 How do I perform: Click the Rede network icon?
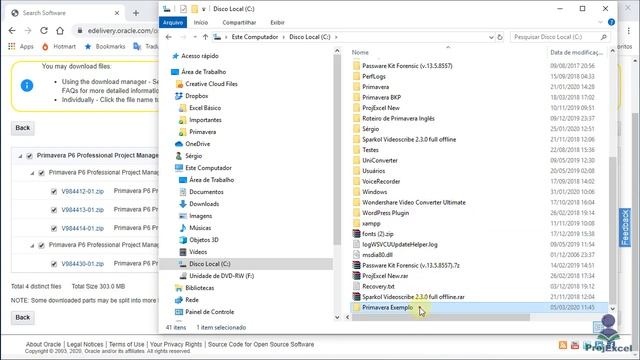(x=179, y=300)
